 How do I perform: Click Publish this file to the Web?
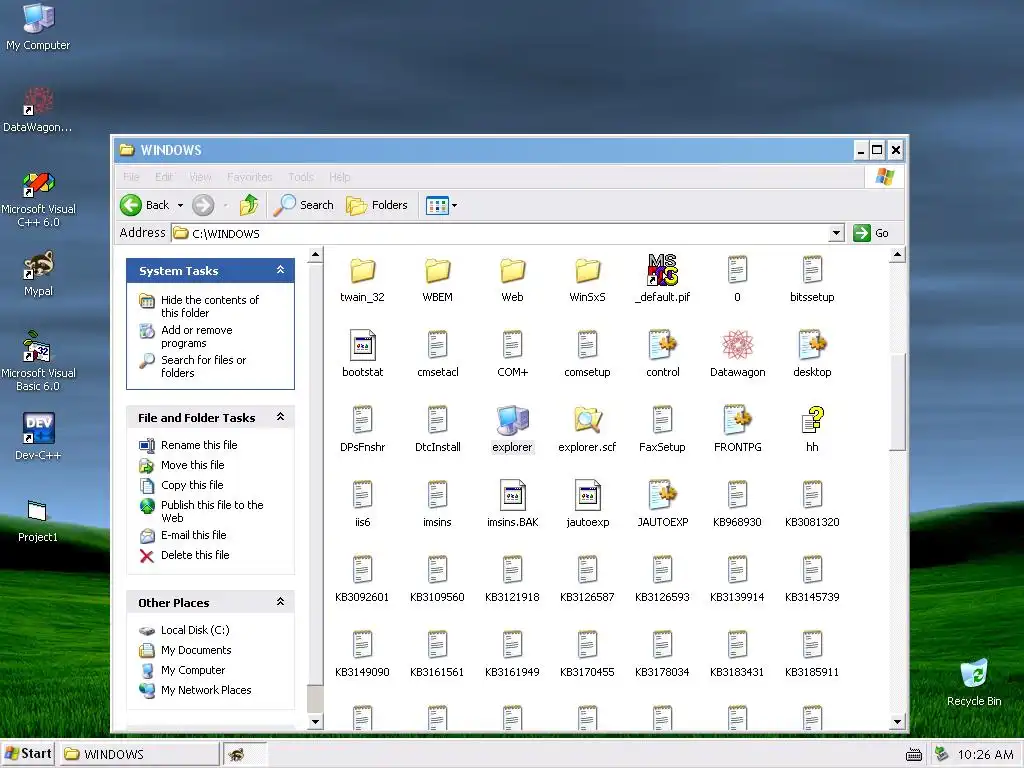point(212,511)
